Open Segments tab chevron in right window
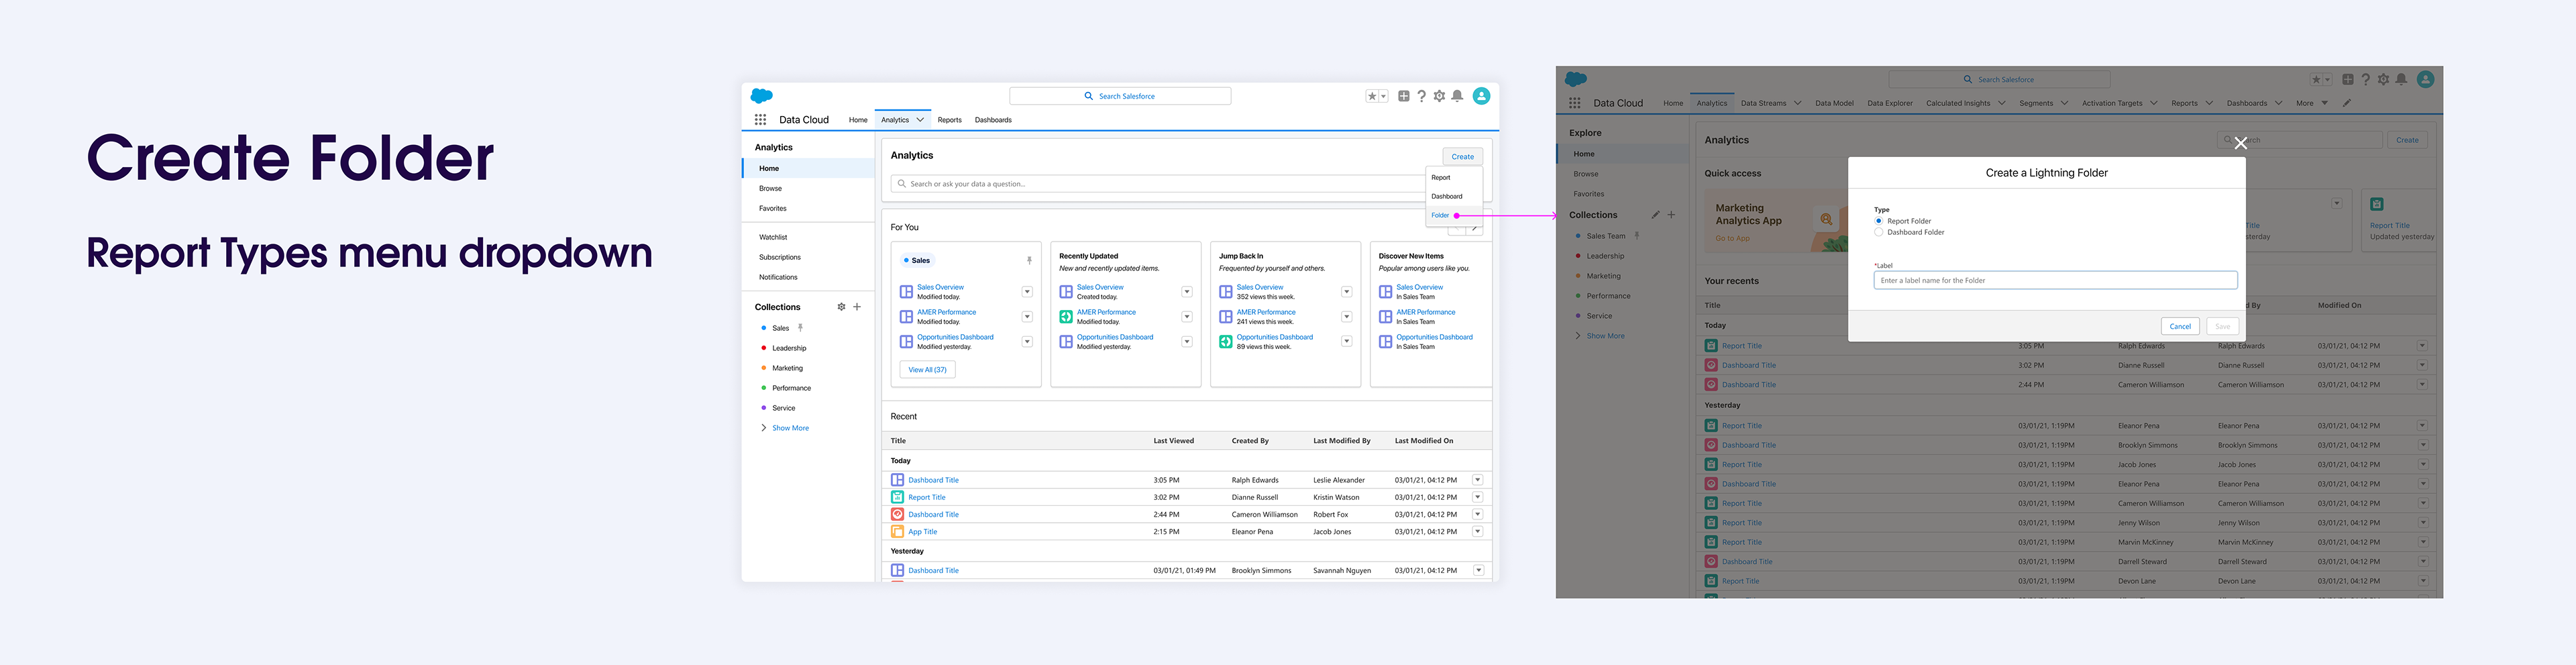 [2064, 103]
